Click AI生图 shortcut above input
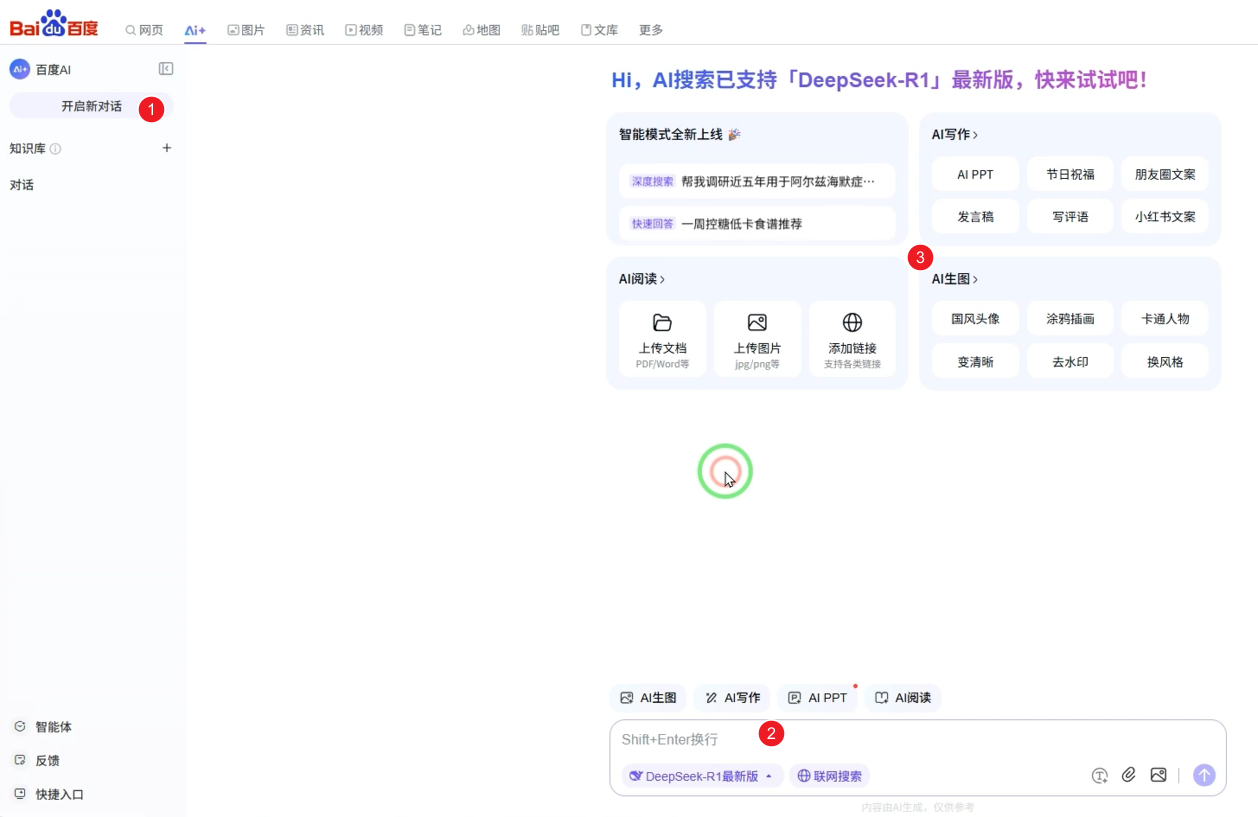This screenshot has width=1258, height=817. (x=649, y=698)
